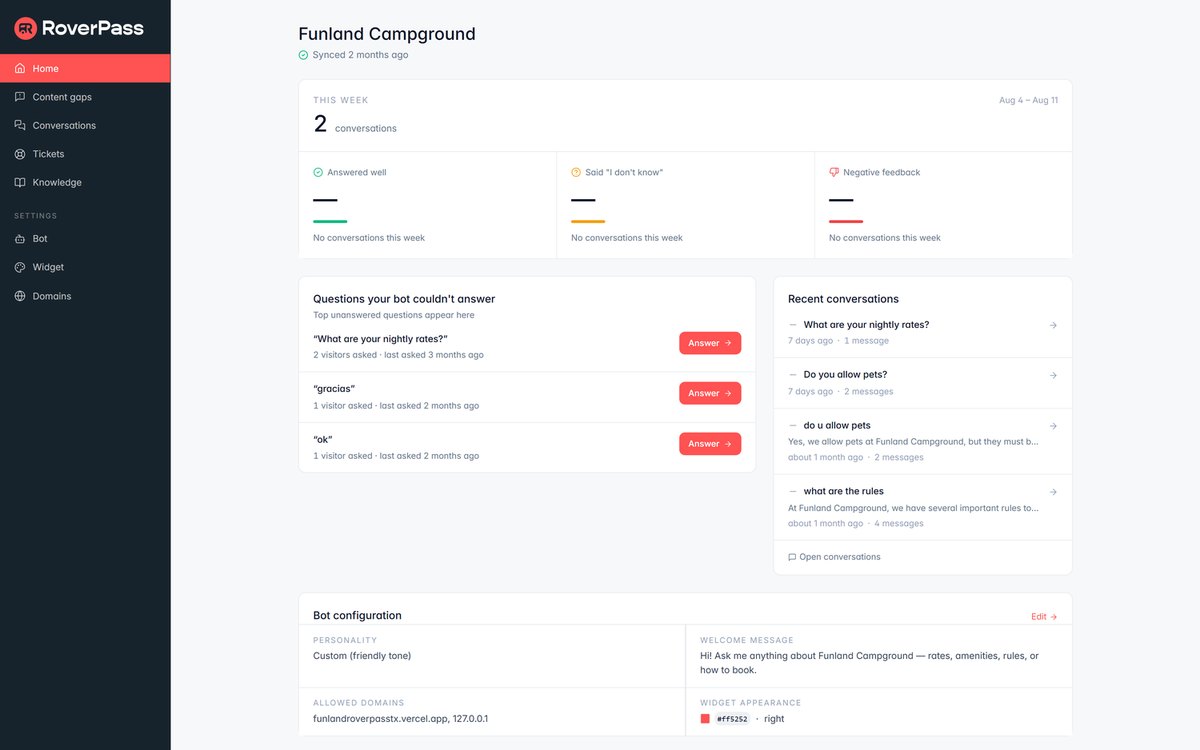The height and width of the screenshot is (750, 1200).
Task: Open the Home page in sidebar
Action: point(85,69)
